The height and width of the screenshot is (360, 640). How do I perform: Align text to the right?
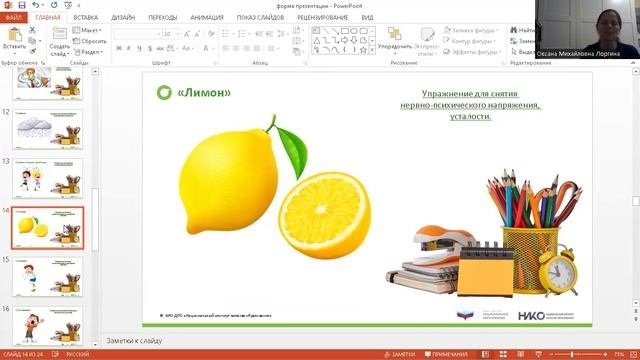[246, 48]
